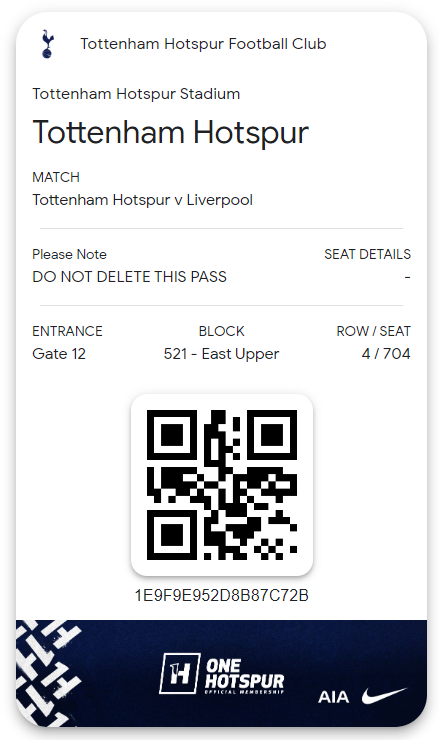Click the Nike swoosh logo
Screen dimensions: 439x740
pyautogui.click(x=384, y=696)
